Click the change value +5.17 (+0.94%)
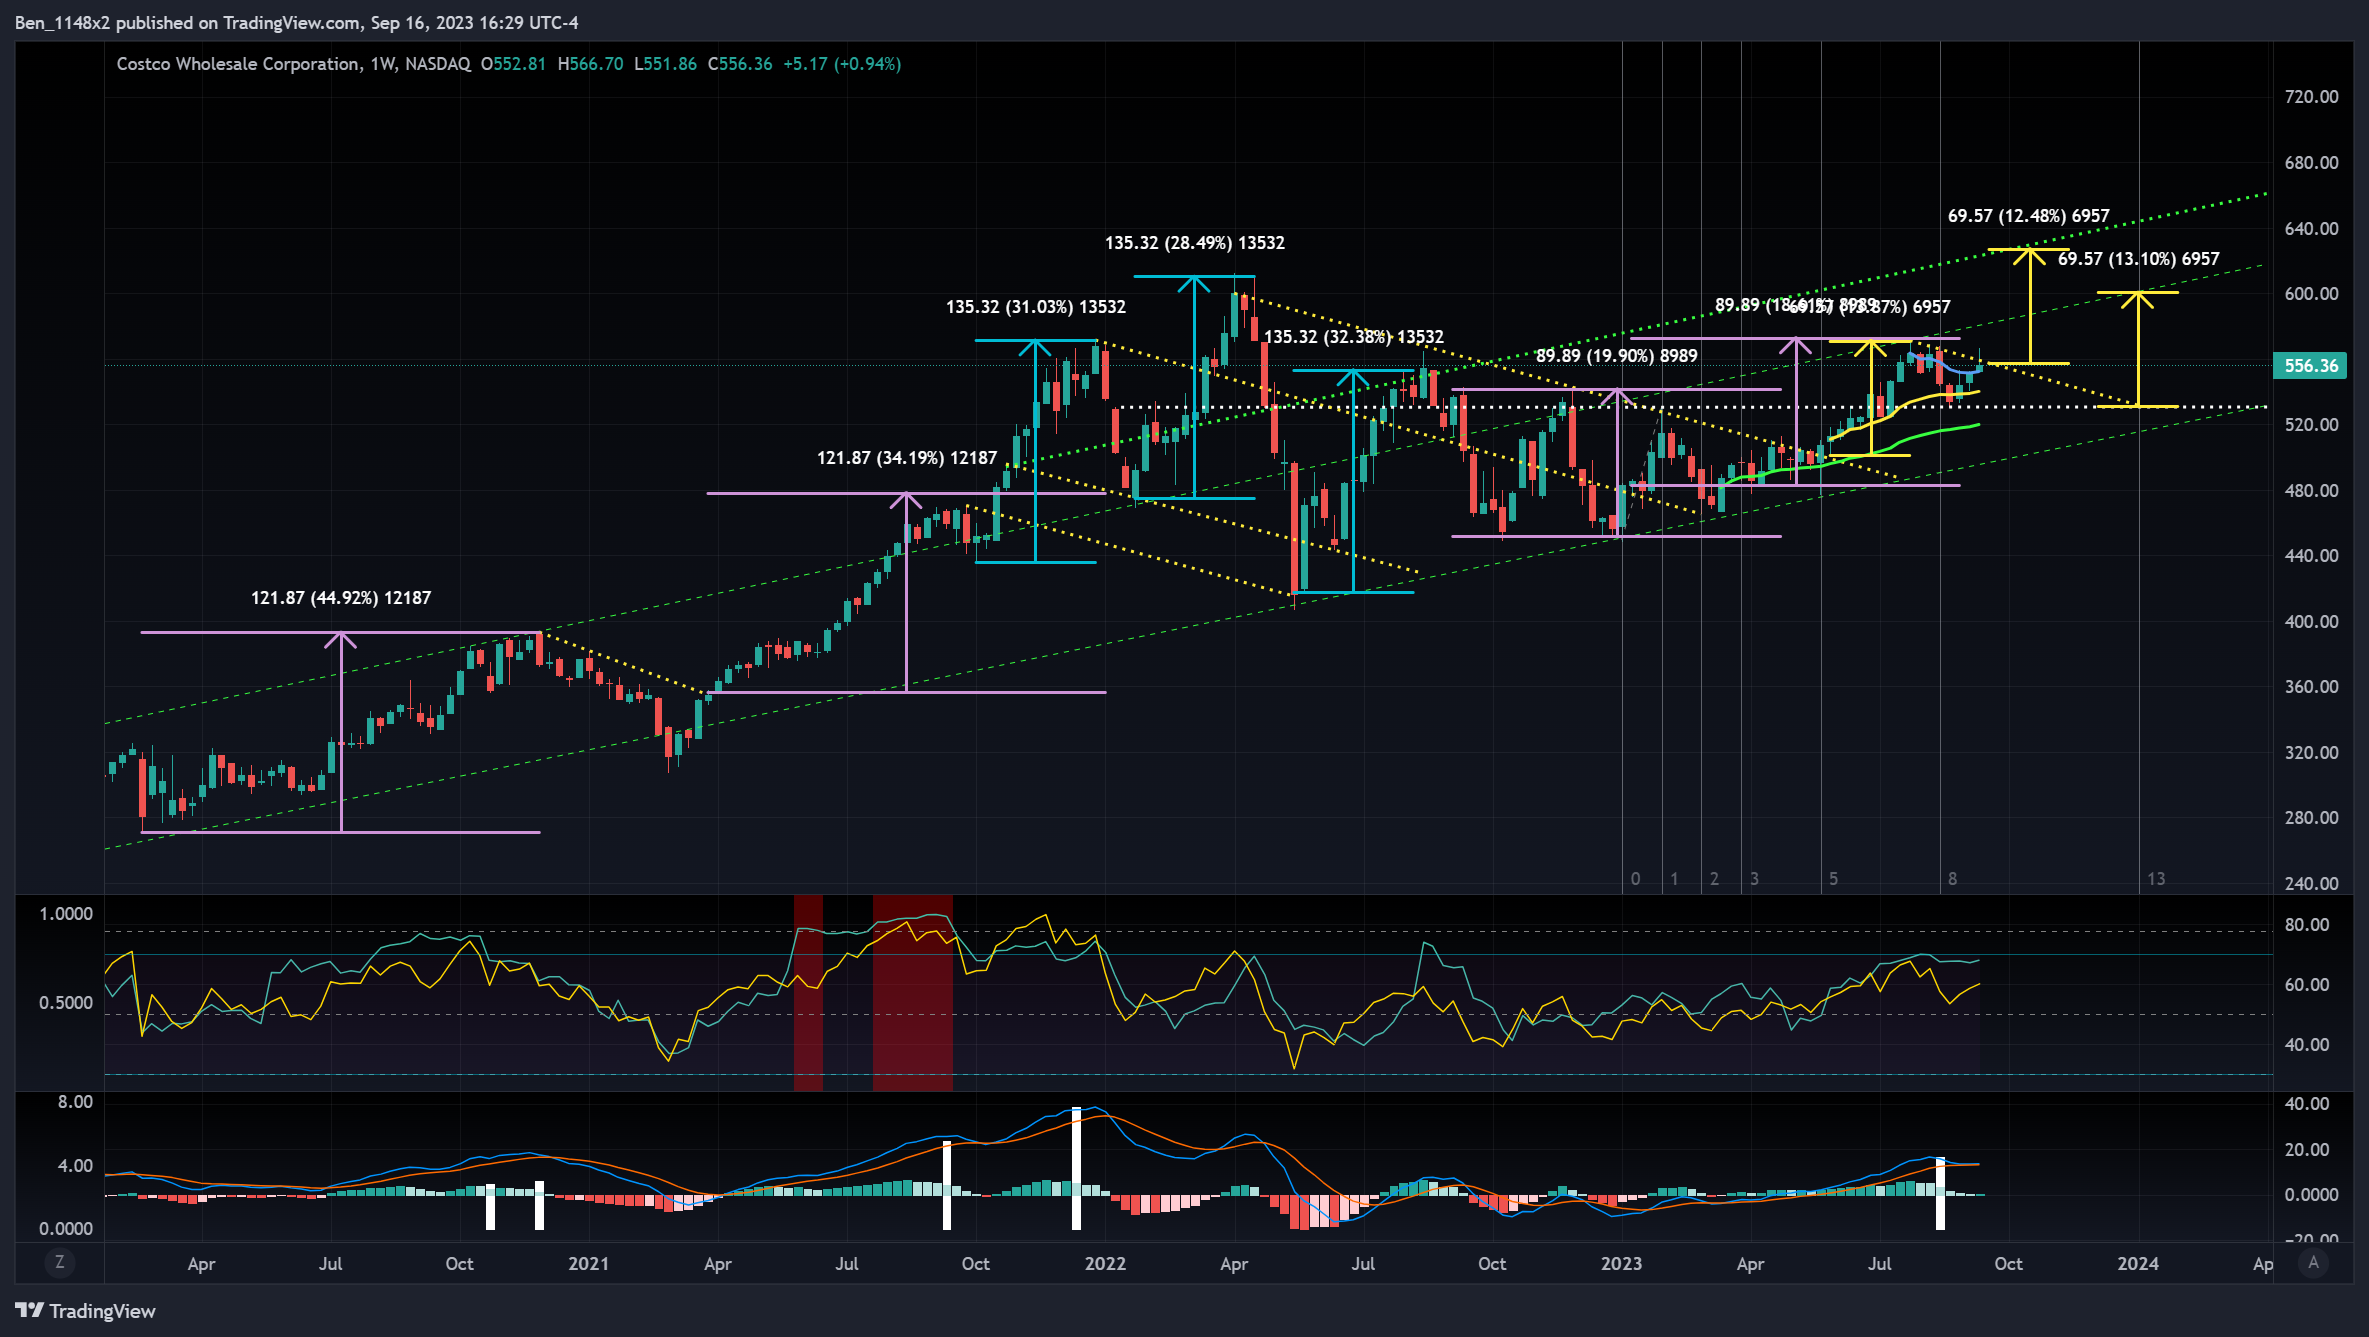The image size is (2369, 1337). [842, 64]
